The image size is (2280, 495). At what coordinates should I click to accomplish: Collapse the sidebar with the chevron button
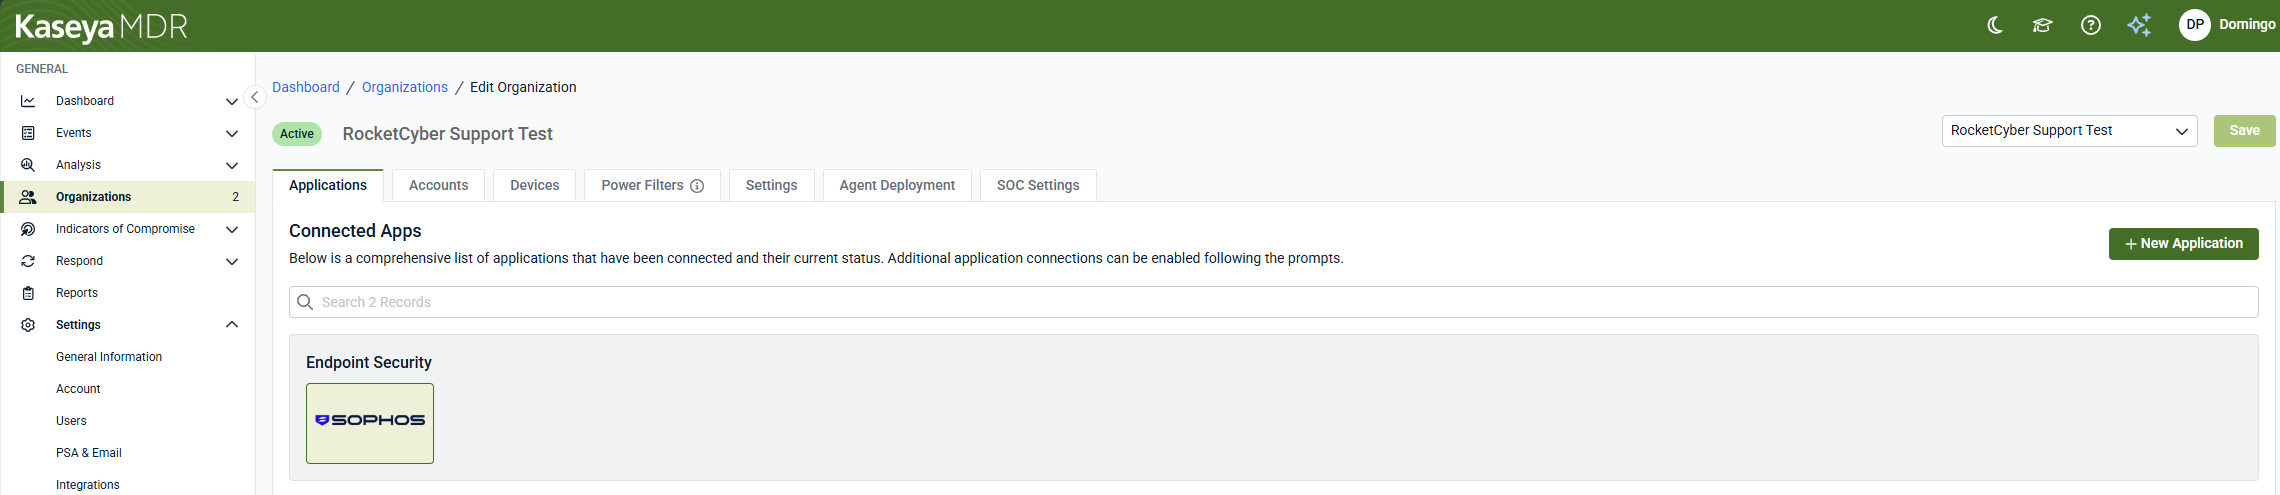255,97
